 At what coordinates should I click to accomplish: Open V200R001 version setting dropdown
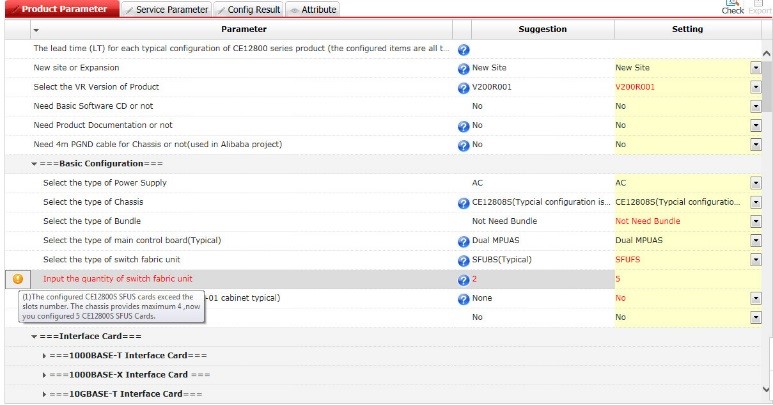[x=756, y=87]
